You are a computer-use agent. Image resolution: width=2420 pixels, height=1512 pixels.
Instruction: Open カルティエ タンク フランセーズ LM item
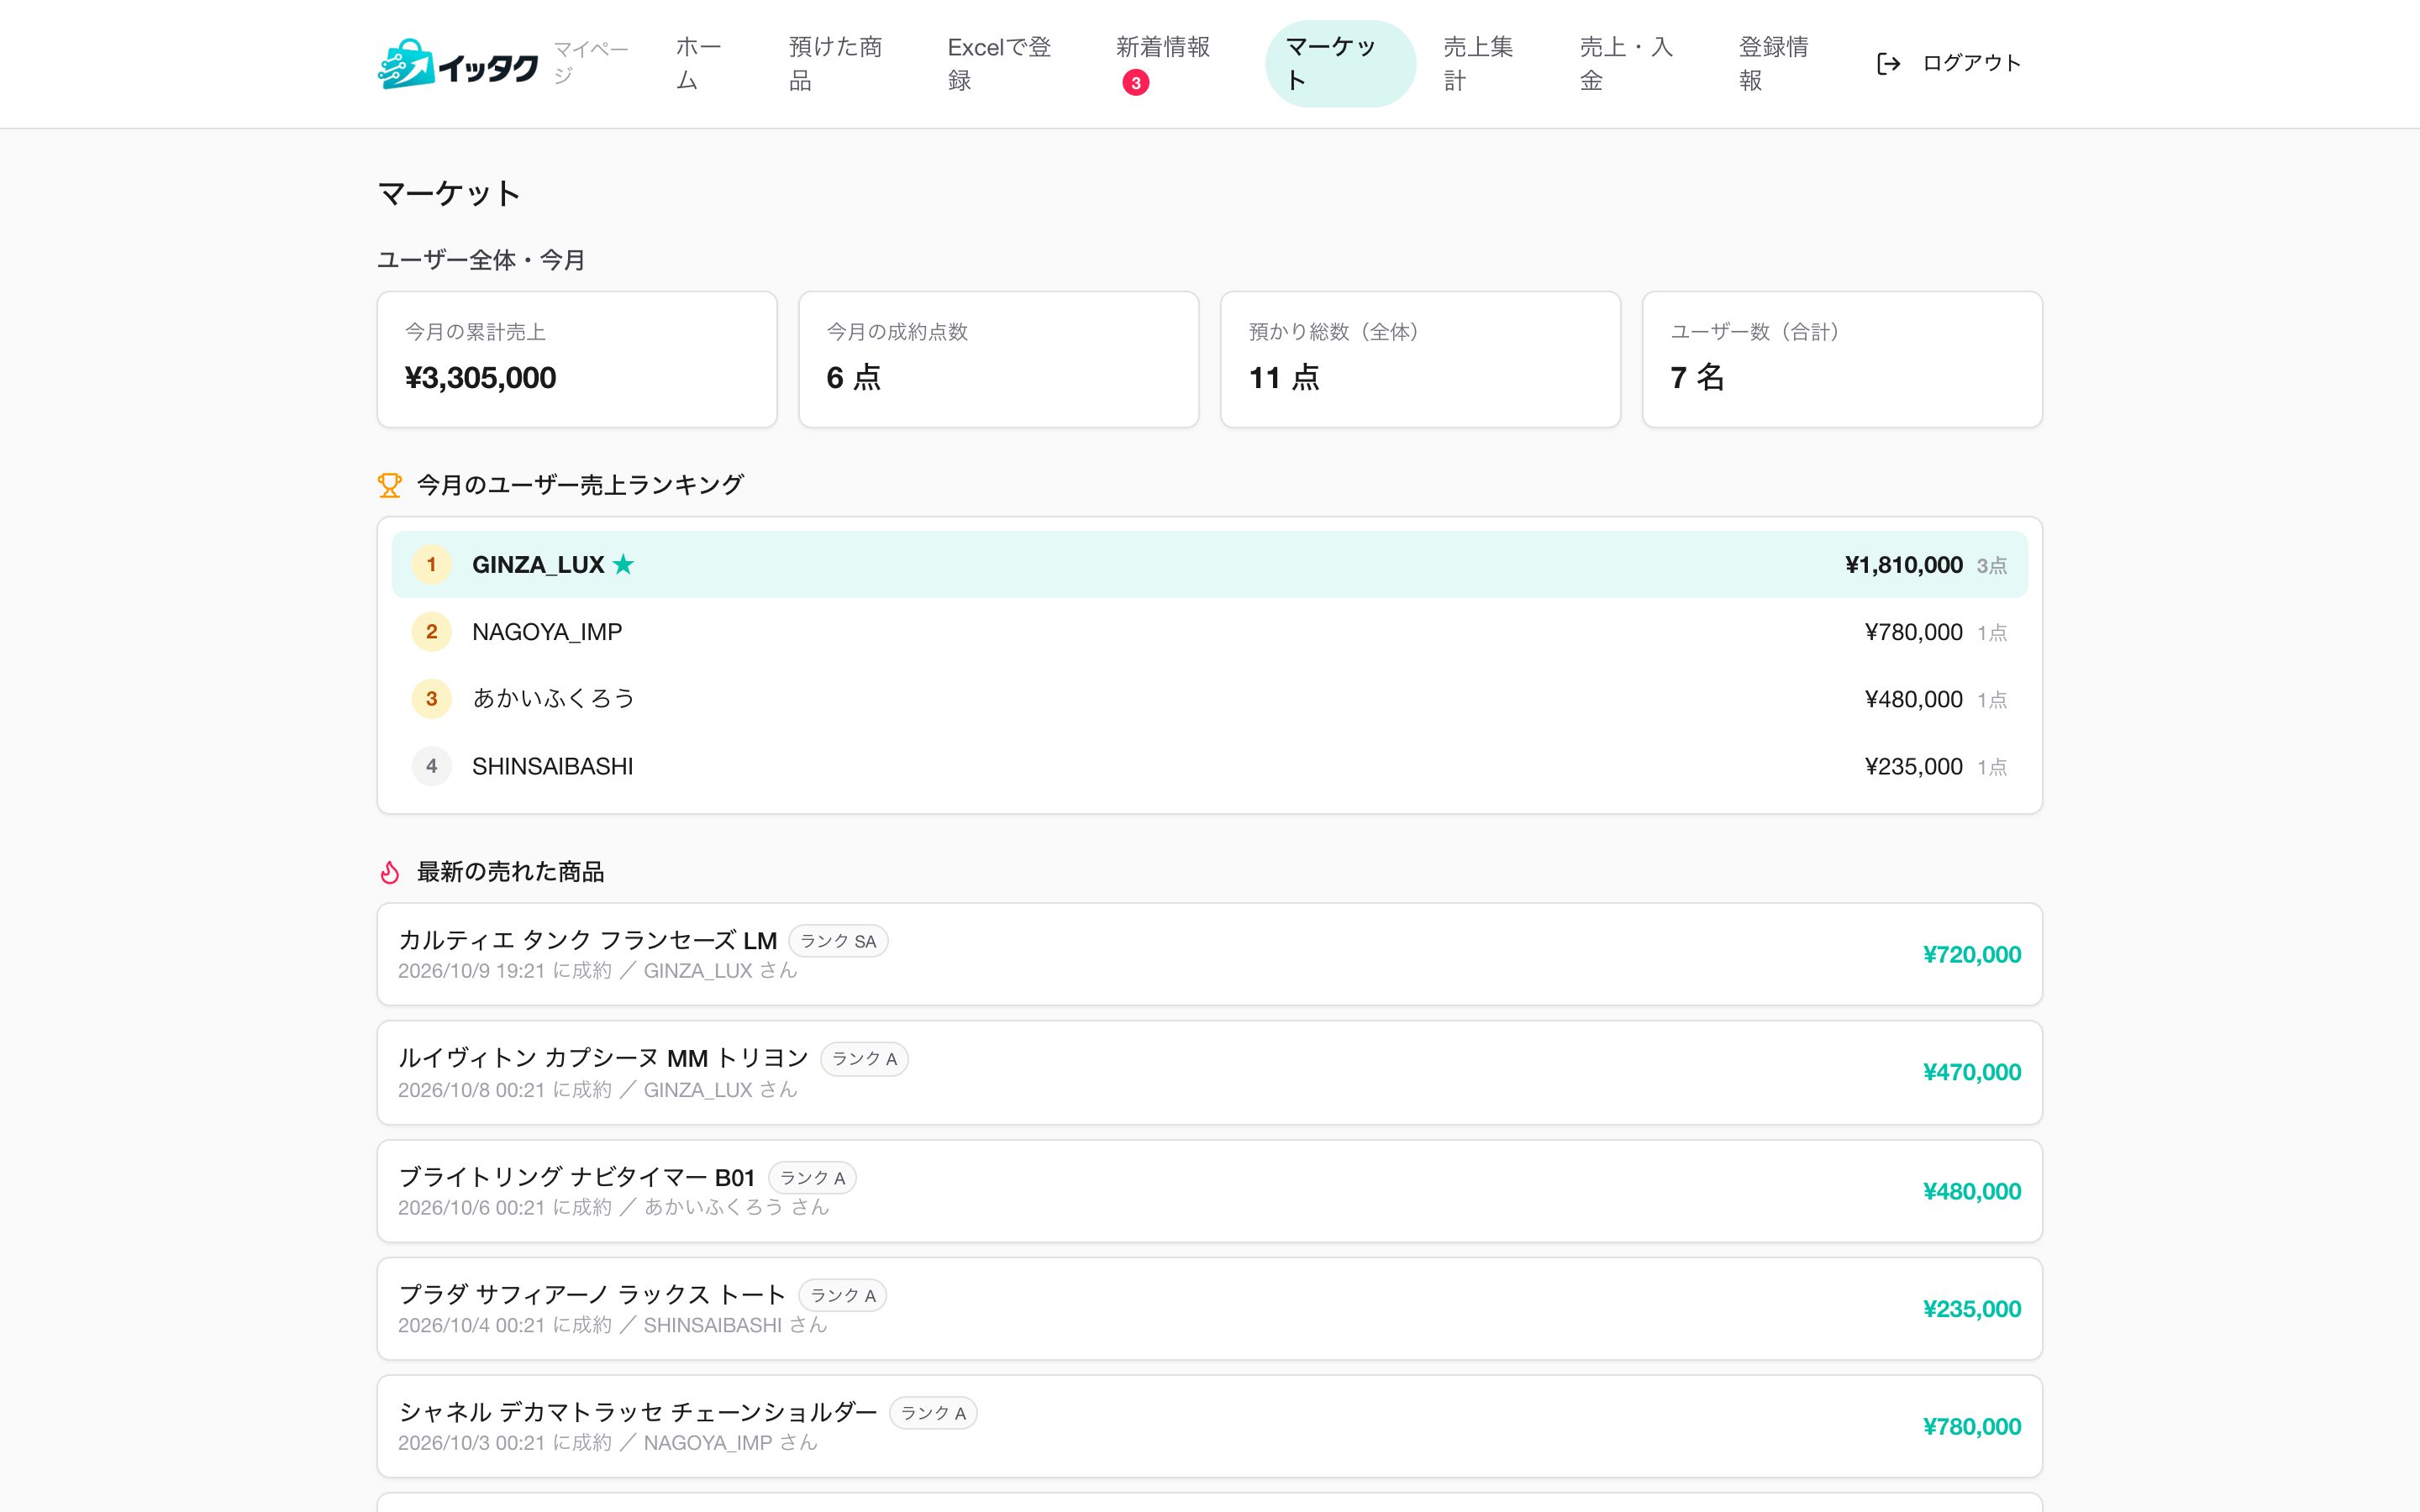click(1210, 954)
